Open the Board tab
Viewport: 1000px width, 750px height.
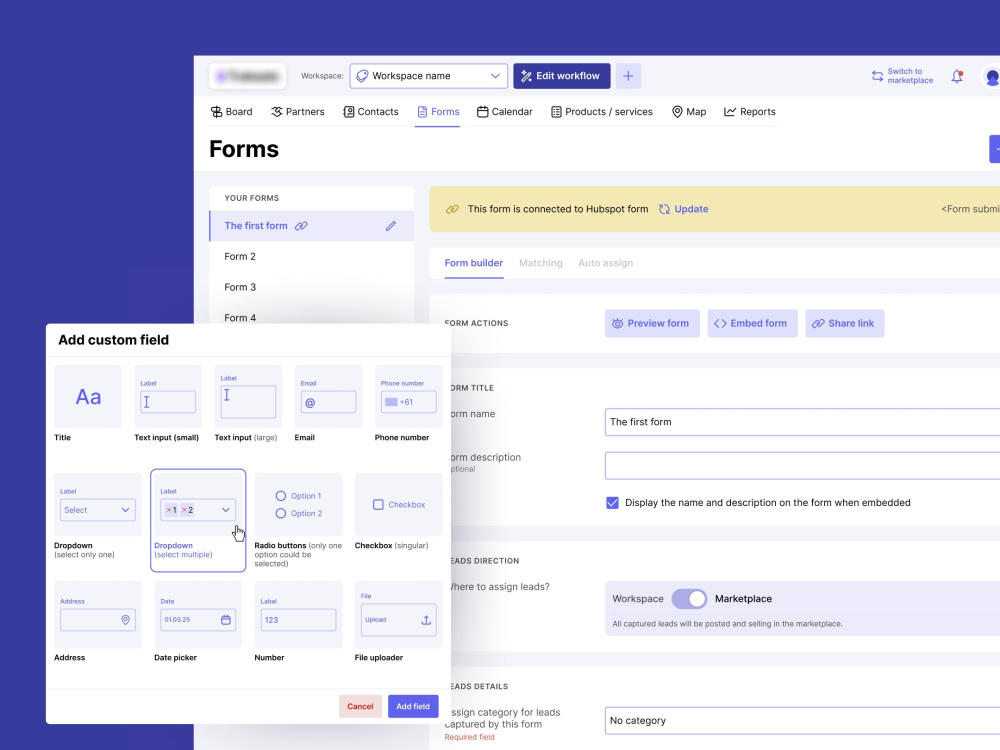click(x=232, y=112)
